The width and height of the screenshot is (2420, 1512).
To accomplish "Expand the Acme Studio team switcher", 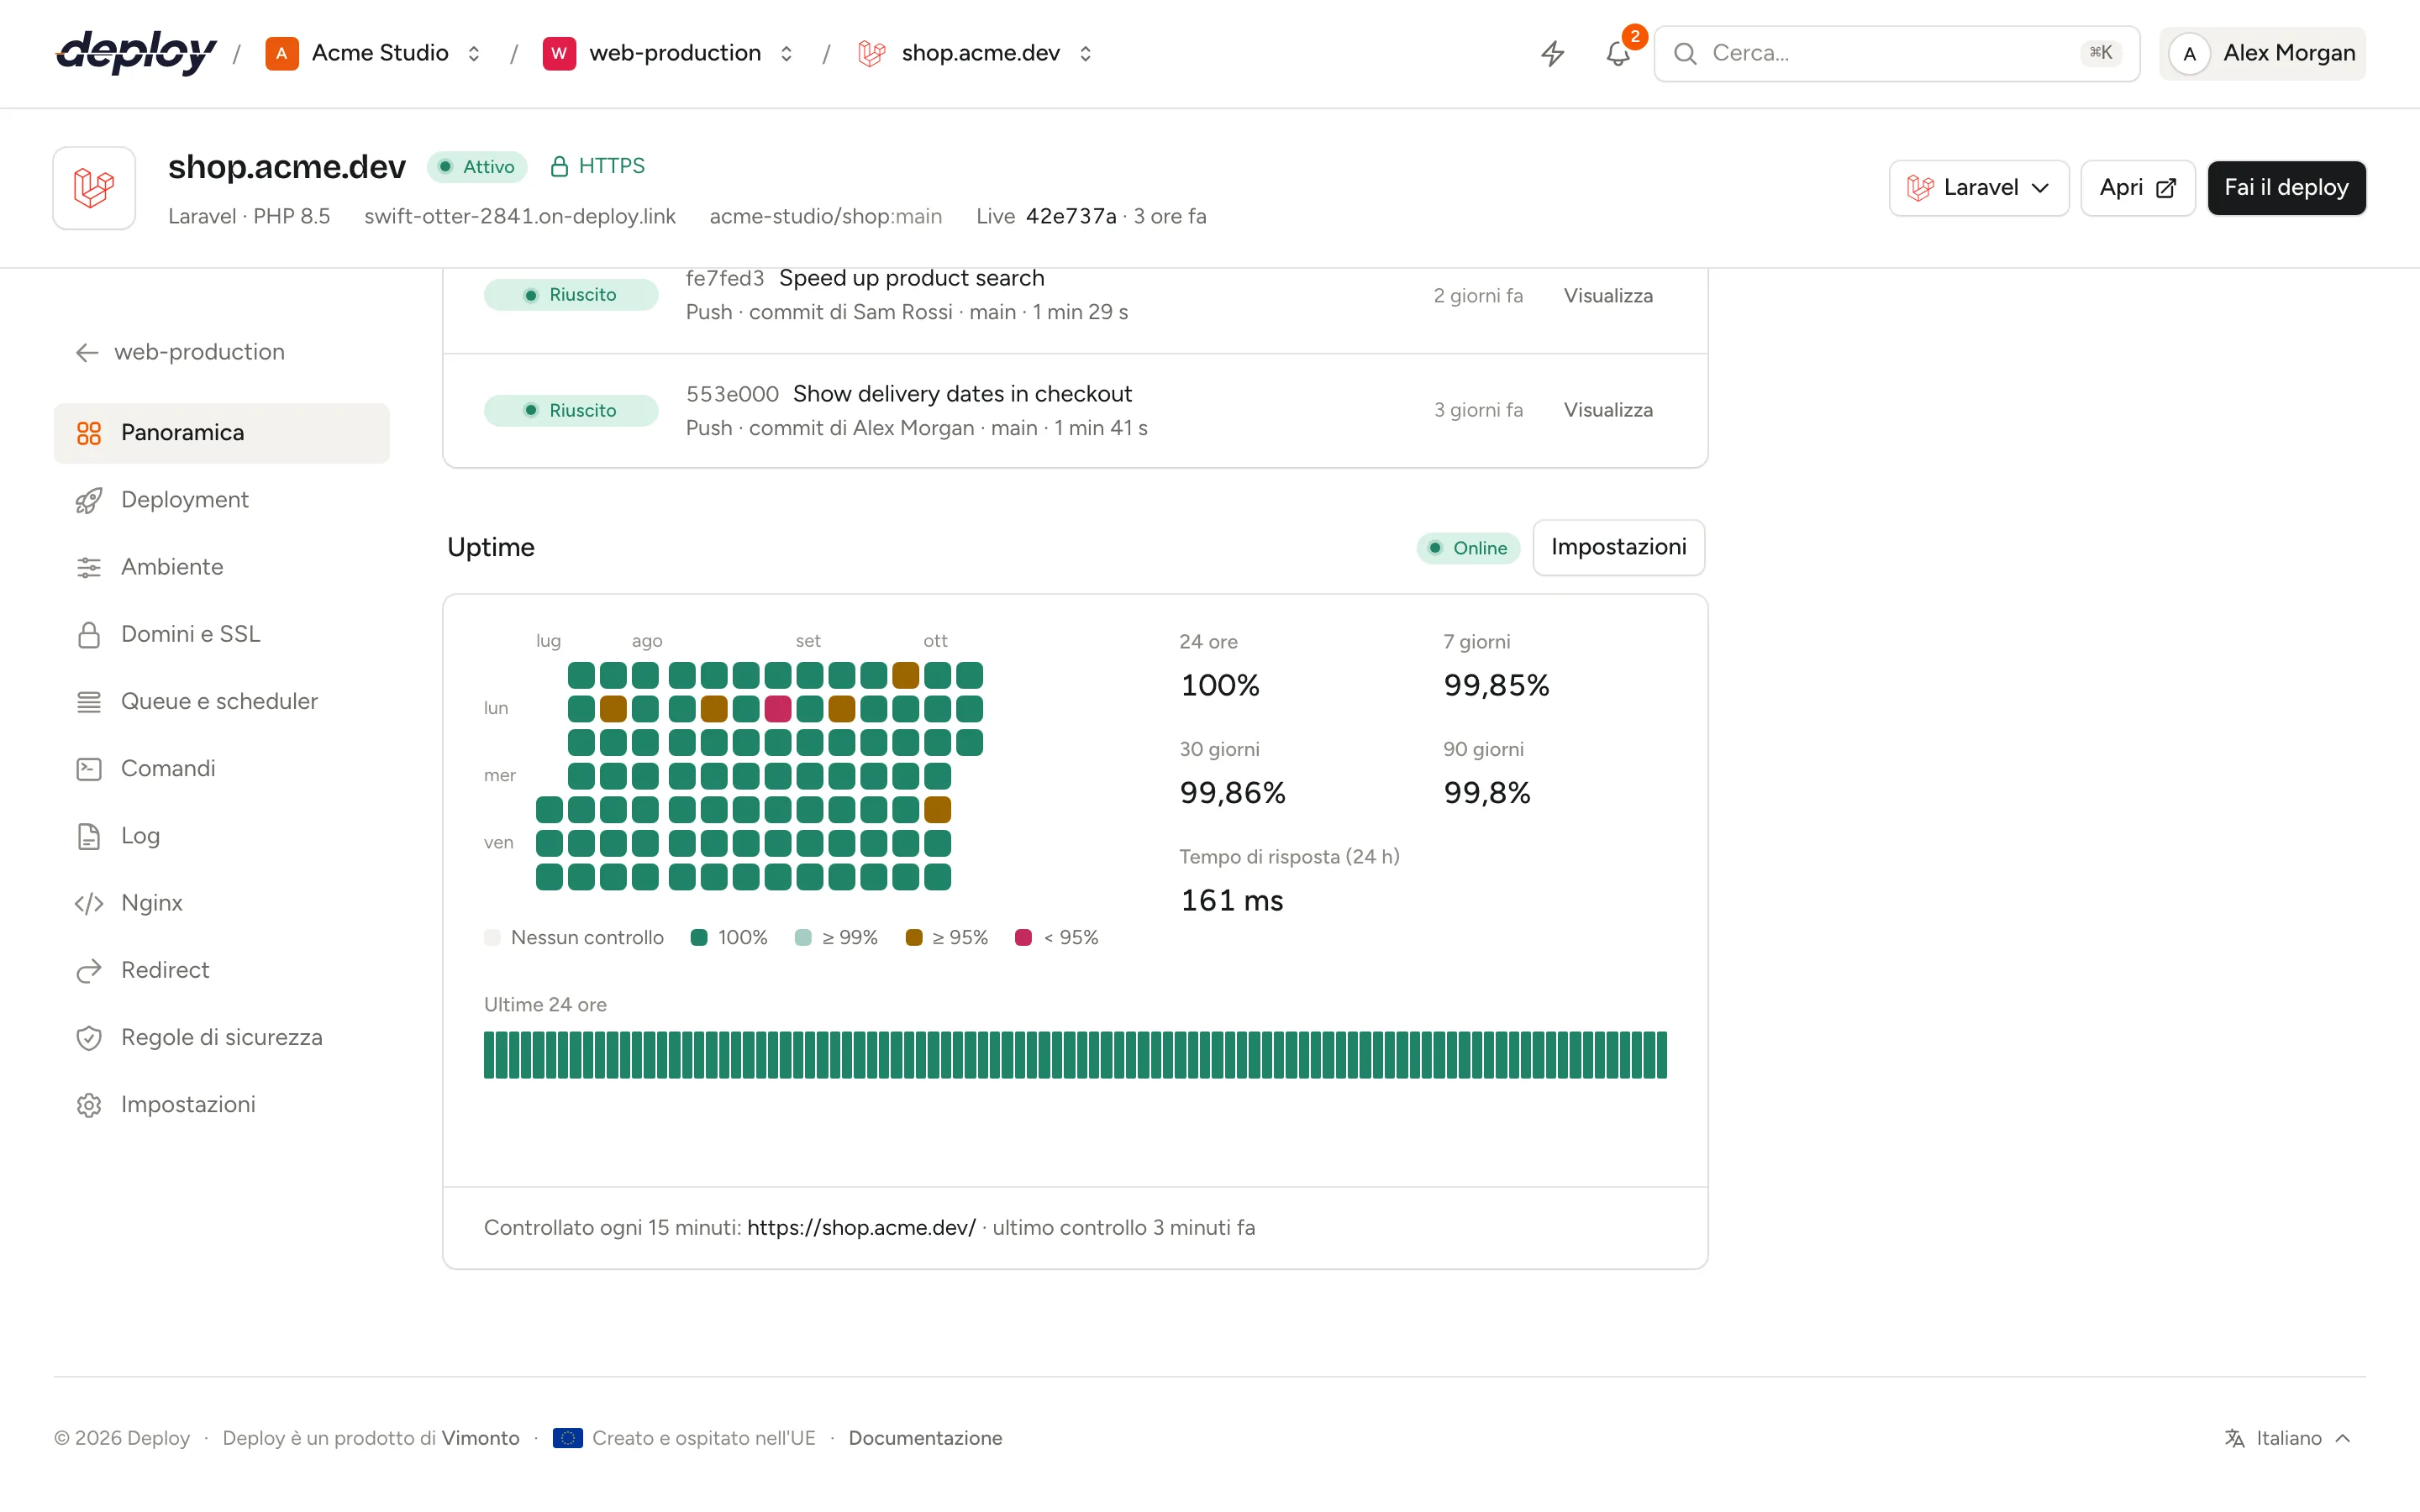I will [475, 54].
